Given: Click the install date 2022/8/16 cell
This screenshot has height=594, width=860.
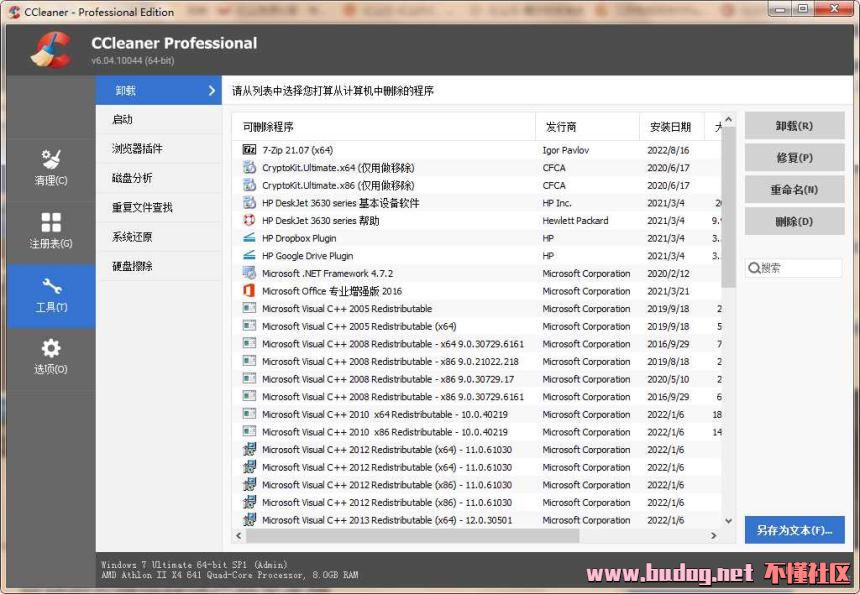Looking at the screenshot, I should coord(668,150).
